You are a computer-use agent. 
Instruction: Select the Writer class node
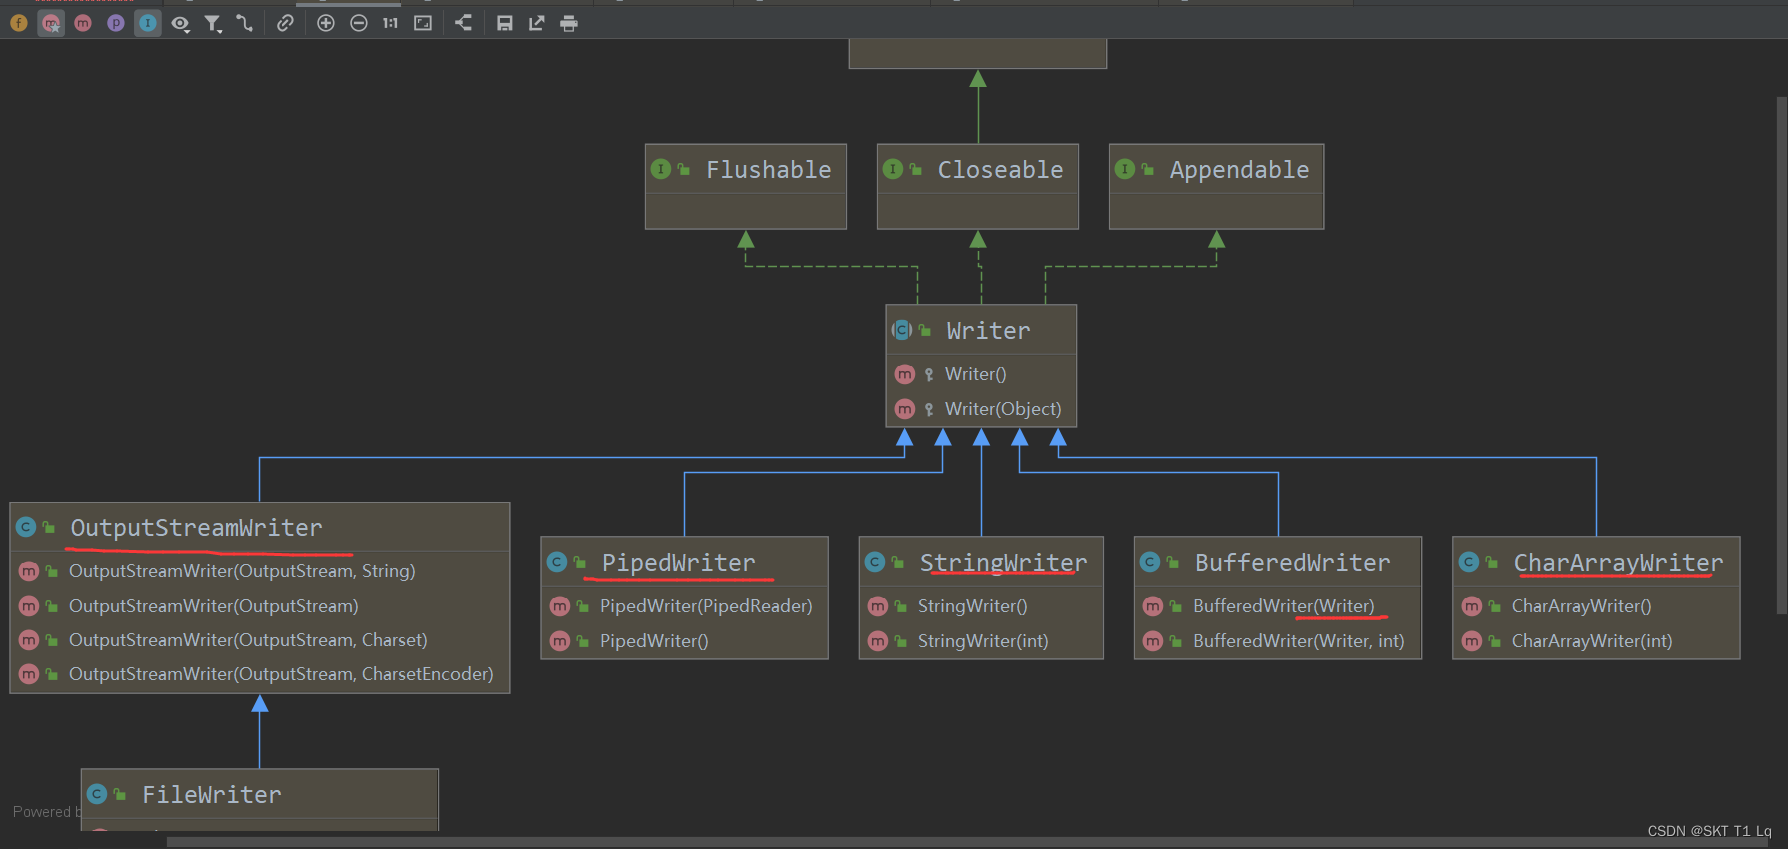click(x=987, y=331)
